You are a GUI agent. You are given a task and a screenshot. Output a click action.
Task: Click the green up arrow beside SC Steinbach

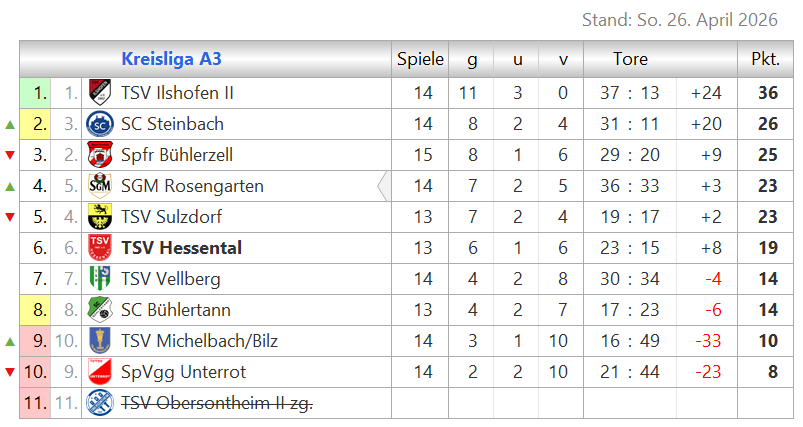(x=10, y=125)
